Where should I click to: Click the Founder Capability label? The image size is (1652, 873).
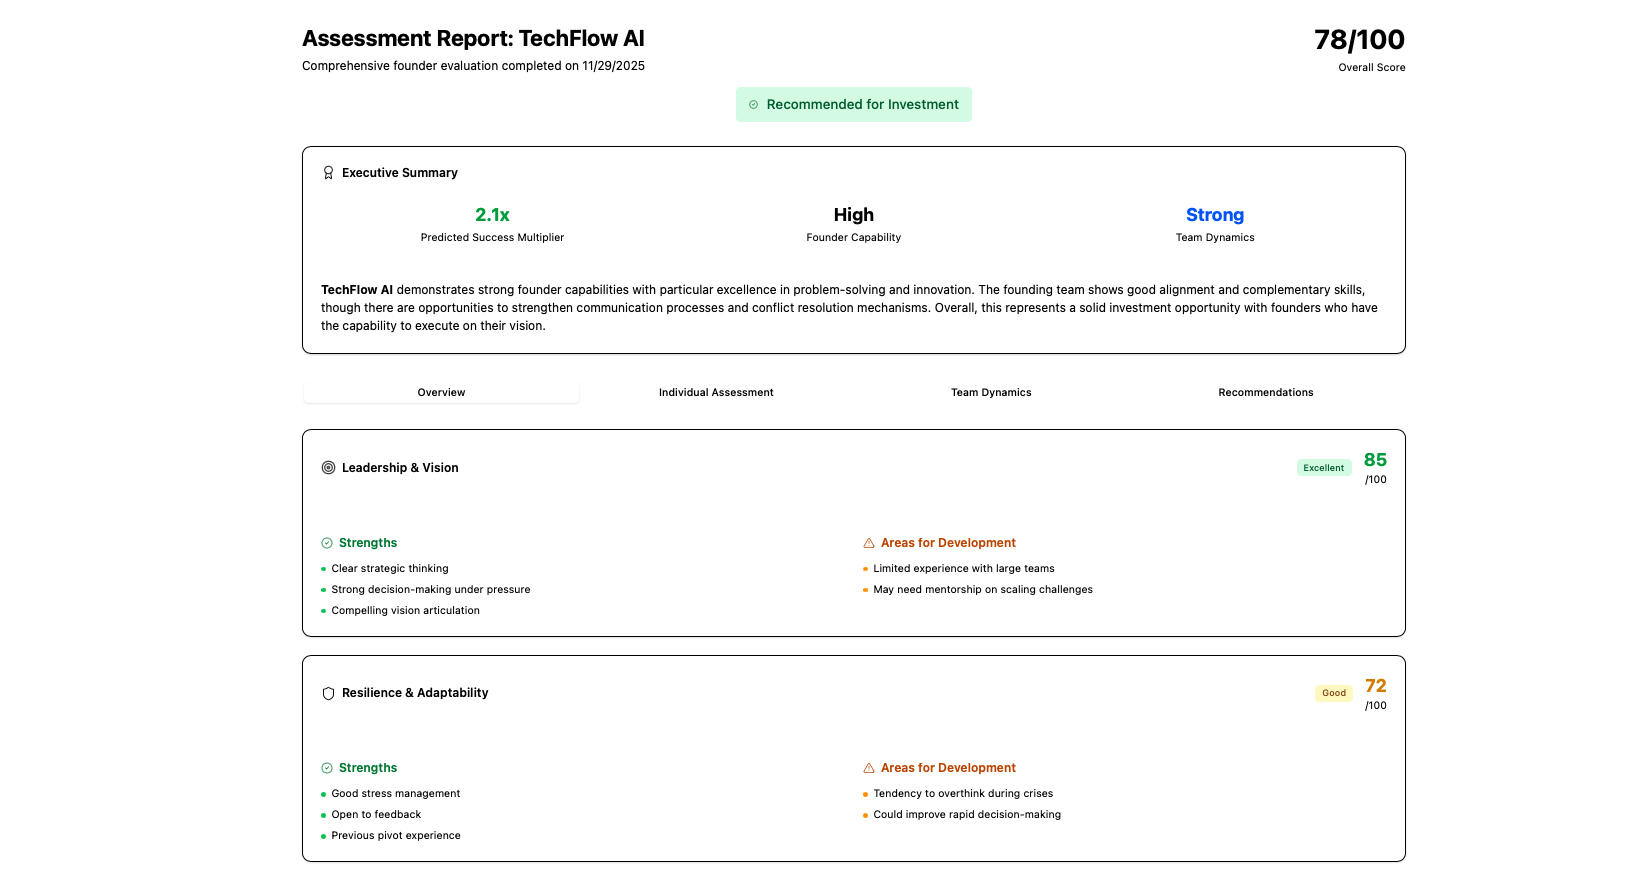[x=854, y=238]
